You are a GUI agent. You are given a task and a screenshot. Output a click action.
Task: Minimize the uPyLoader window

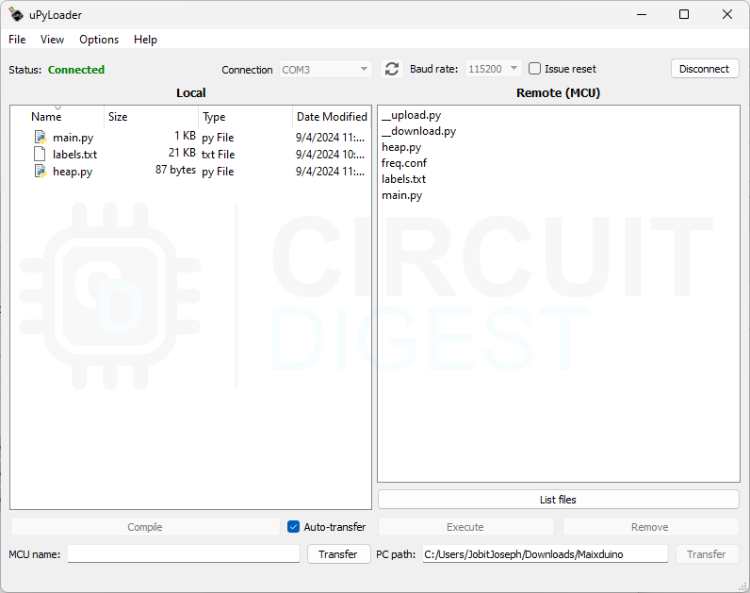pyautogui.click(x=642, y=14)
